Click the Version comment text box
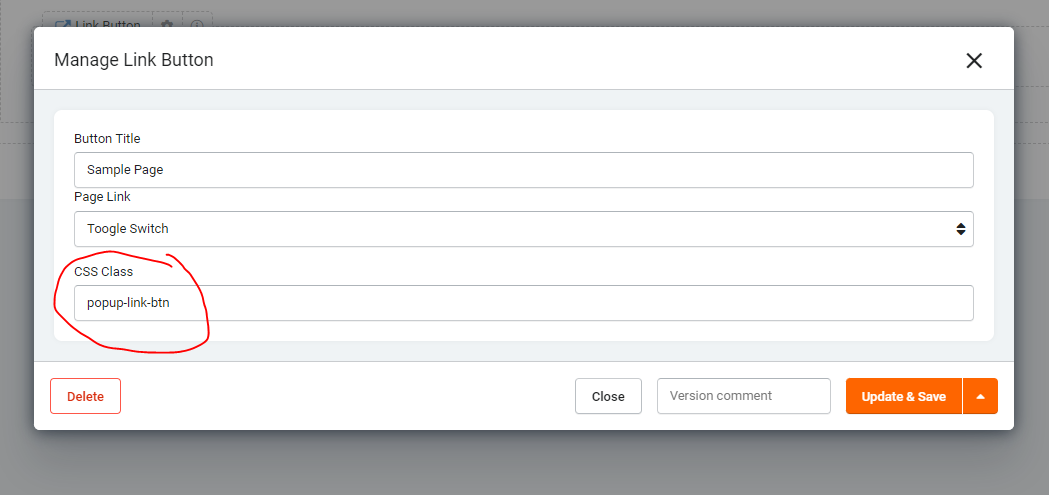 743,396
